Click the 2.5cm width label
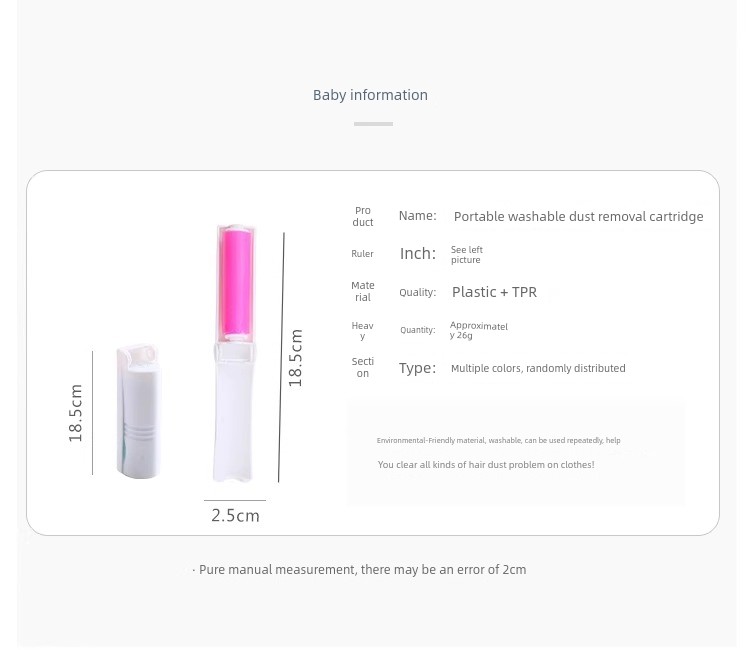The height and width of the screenshot is (650, 750). [235, 516]
